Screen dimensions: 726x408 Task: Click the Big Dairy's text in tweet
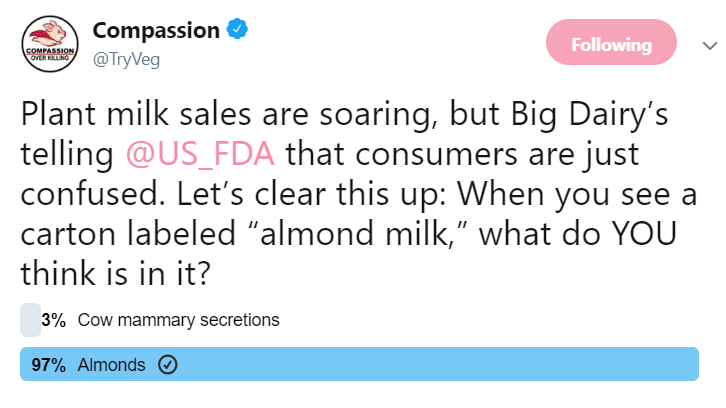(x=589, y=114)
